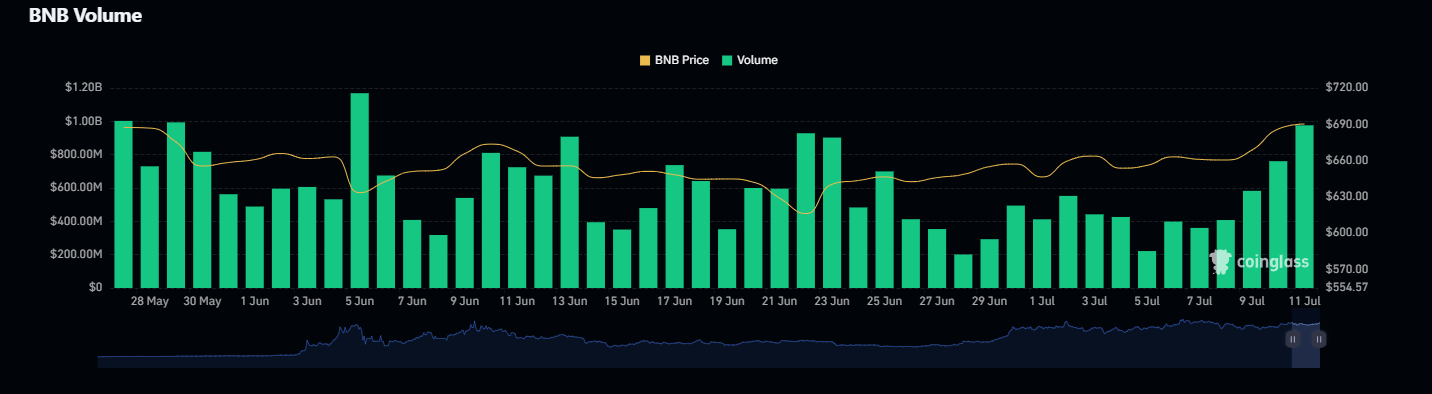Click the volume bar for 7 Jun
The height and width of the screenshot is (394, 1432).
pyautogui.click(x=412, y=254)
